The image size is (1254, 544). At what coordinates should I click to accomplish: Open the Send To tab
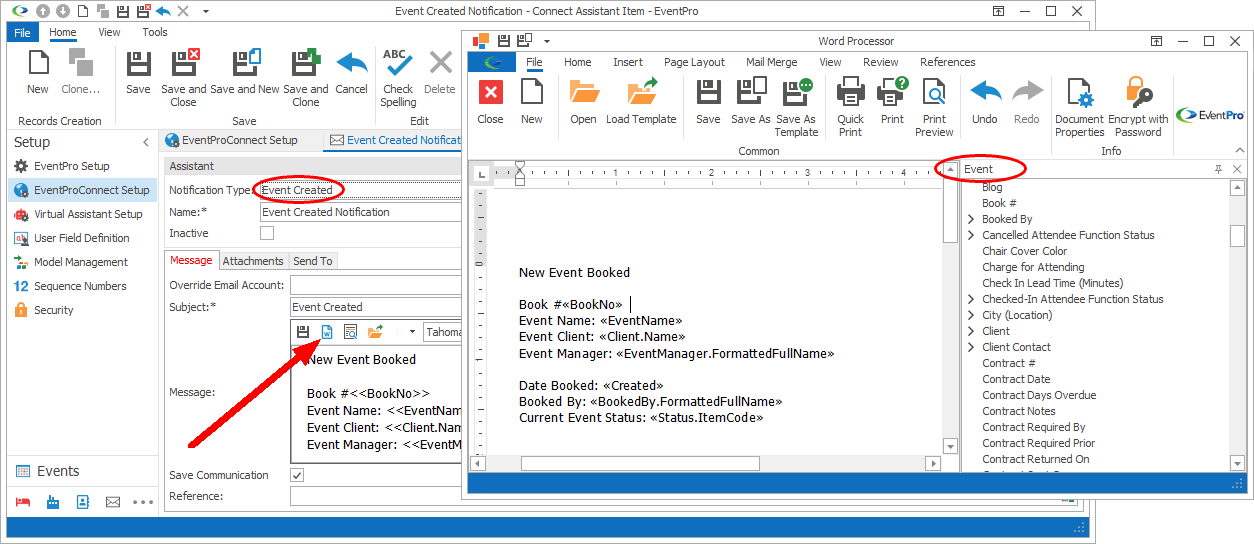pyautogui.click(x=313, y=261)
